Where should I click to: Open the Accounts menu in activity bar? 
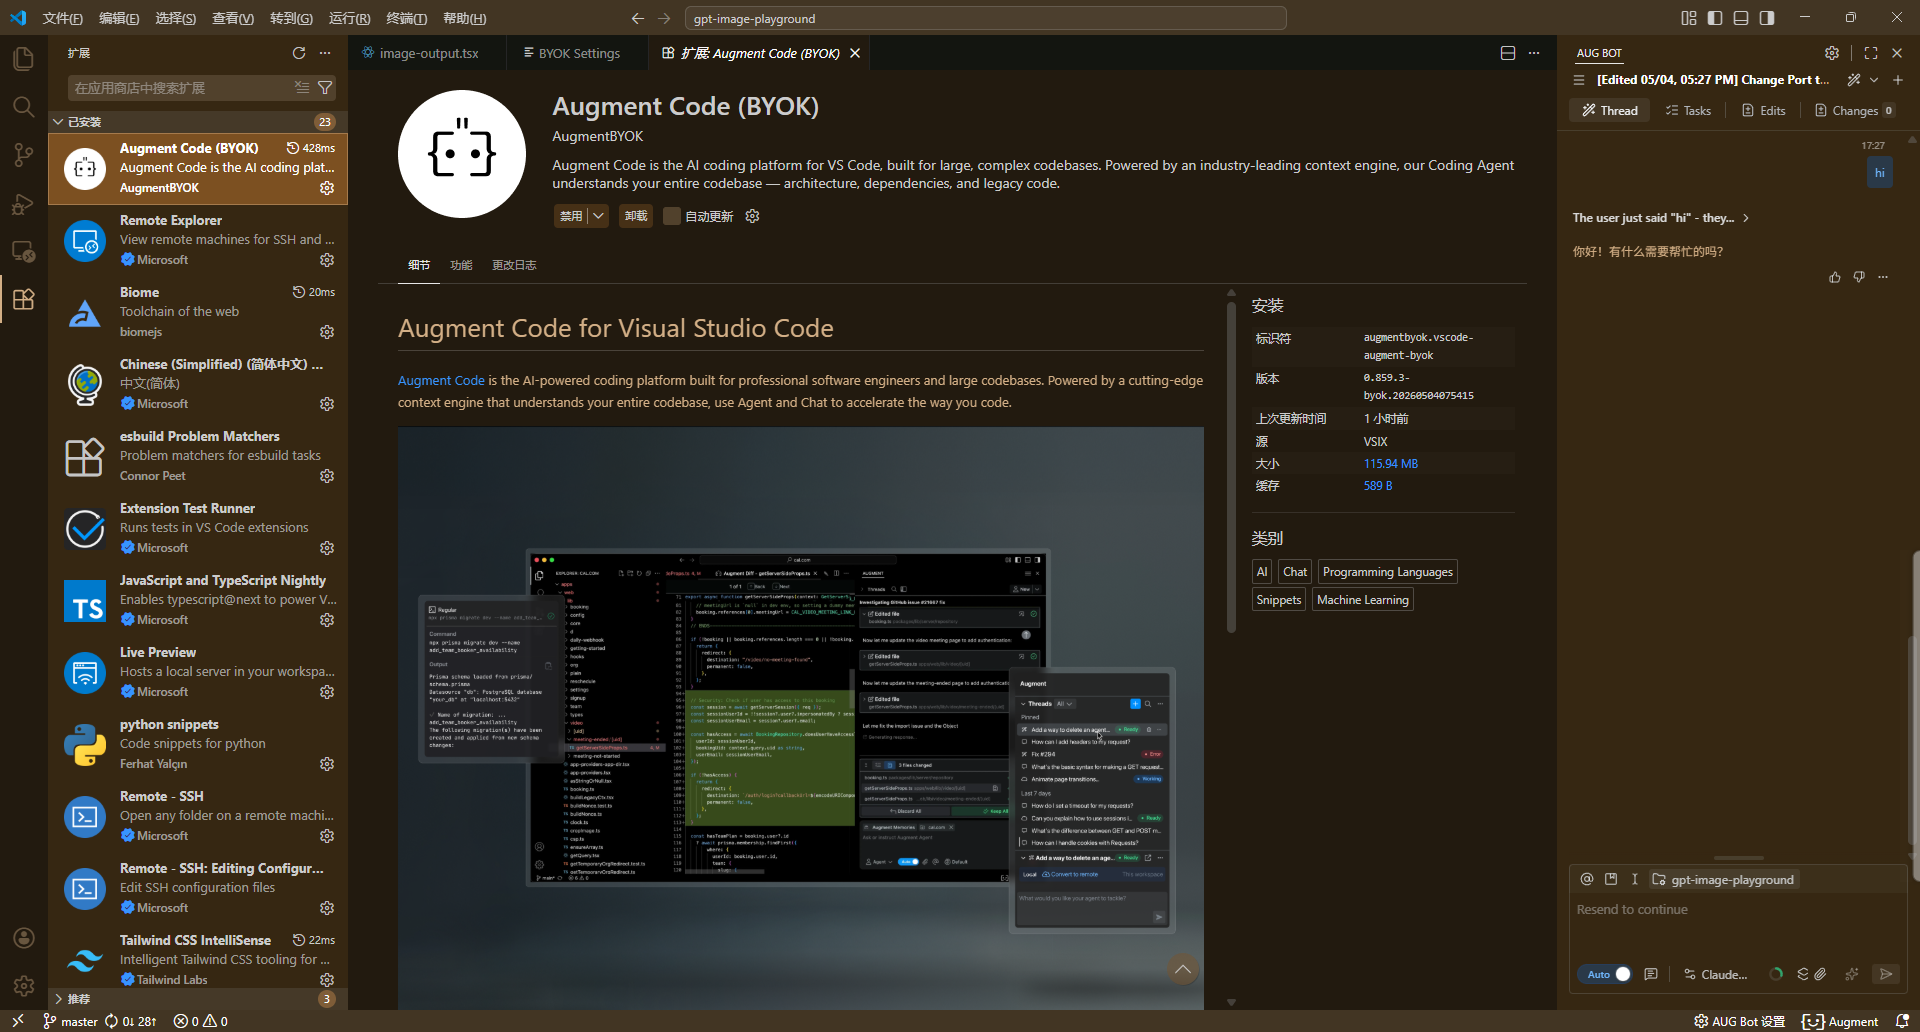(x=24, y=938)
